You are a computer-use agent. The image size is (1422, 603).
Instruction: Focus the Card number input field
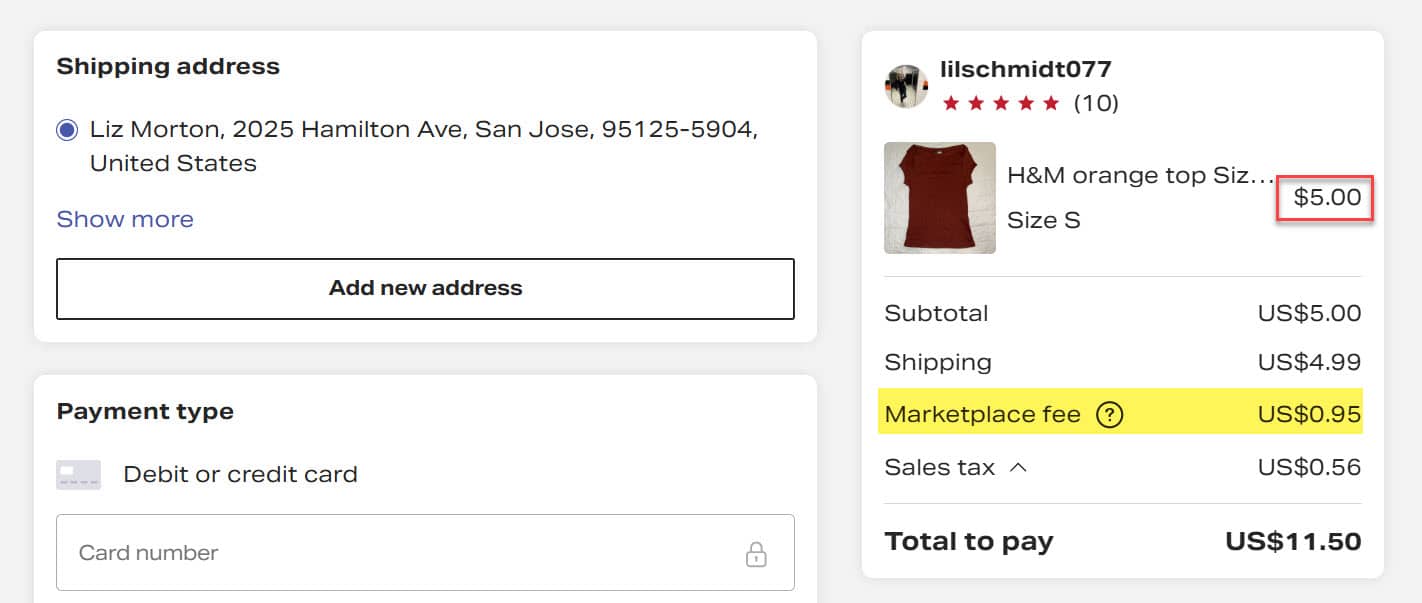click(400, 553)
